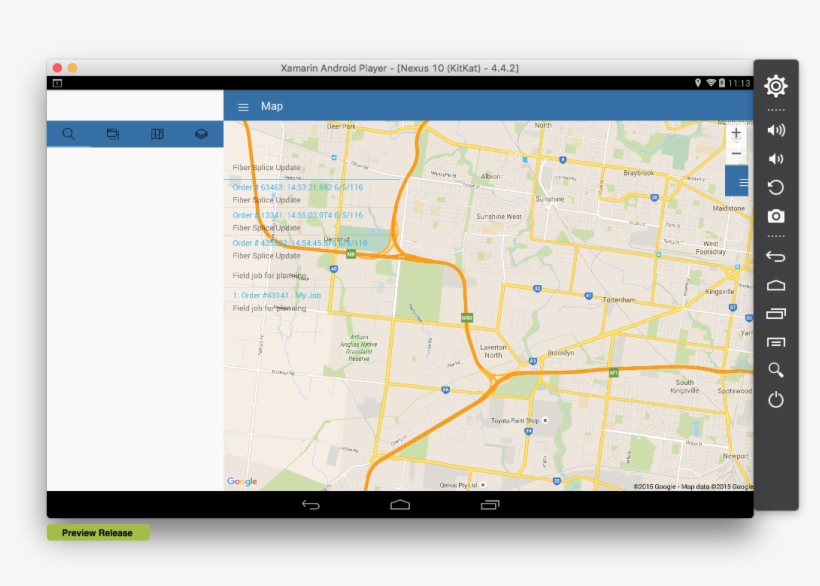Expand the blue drawer handle on map edge
The width and height of the screenshot is (820, 586).
(x=741, y=182)
